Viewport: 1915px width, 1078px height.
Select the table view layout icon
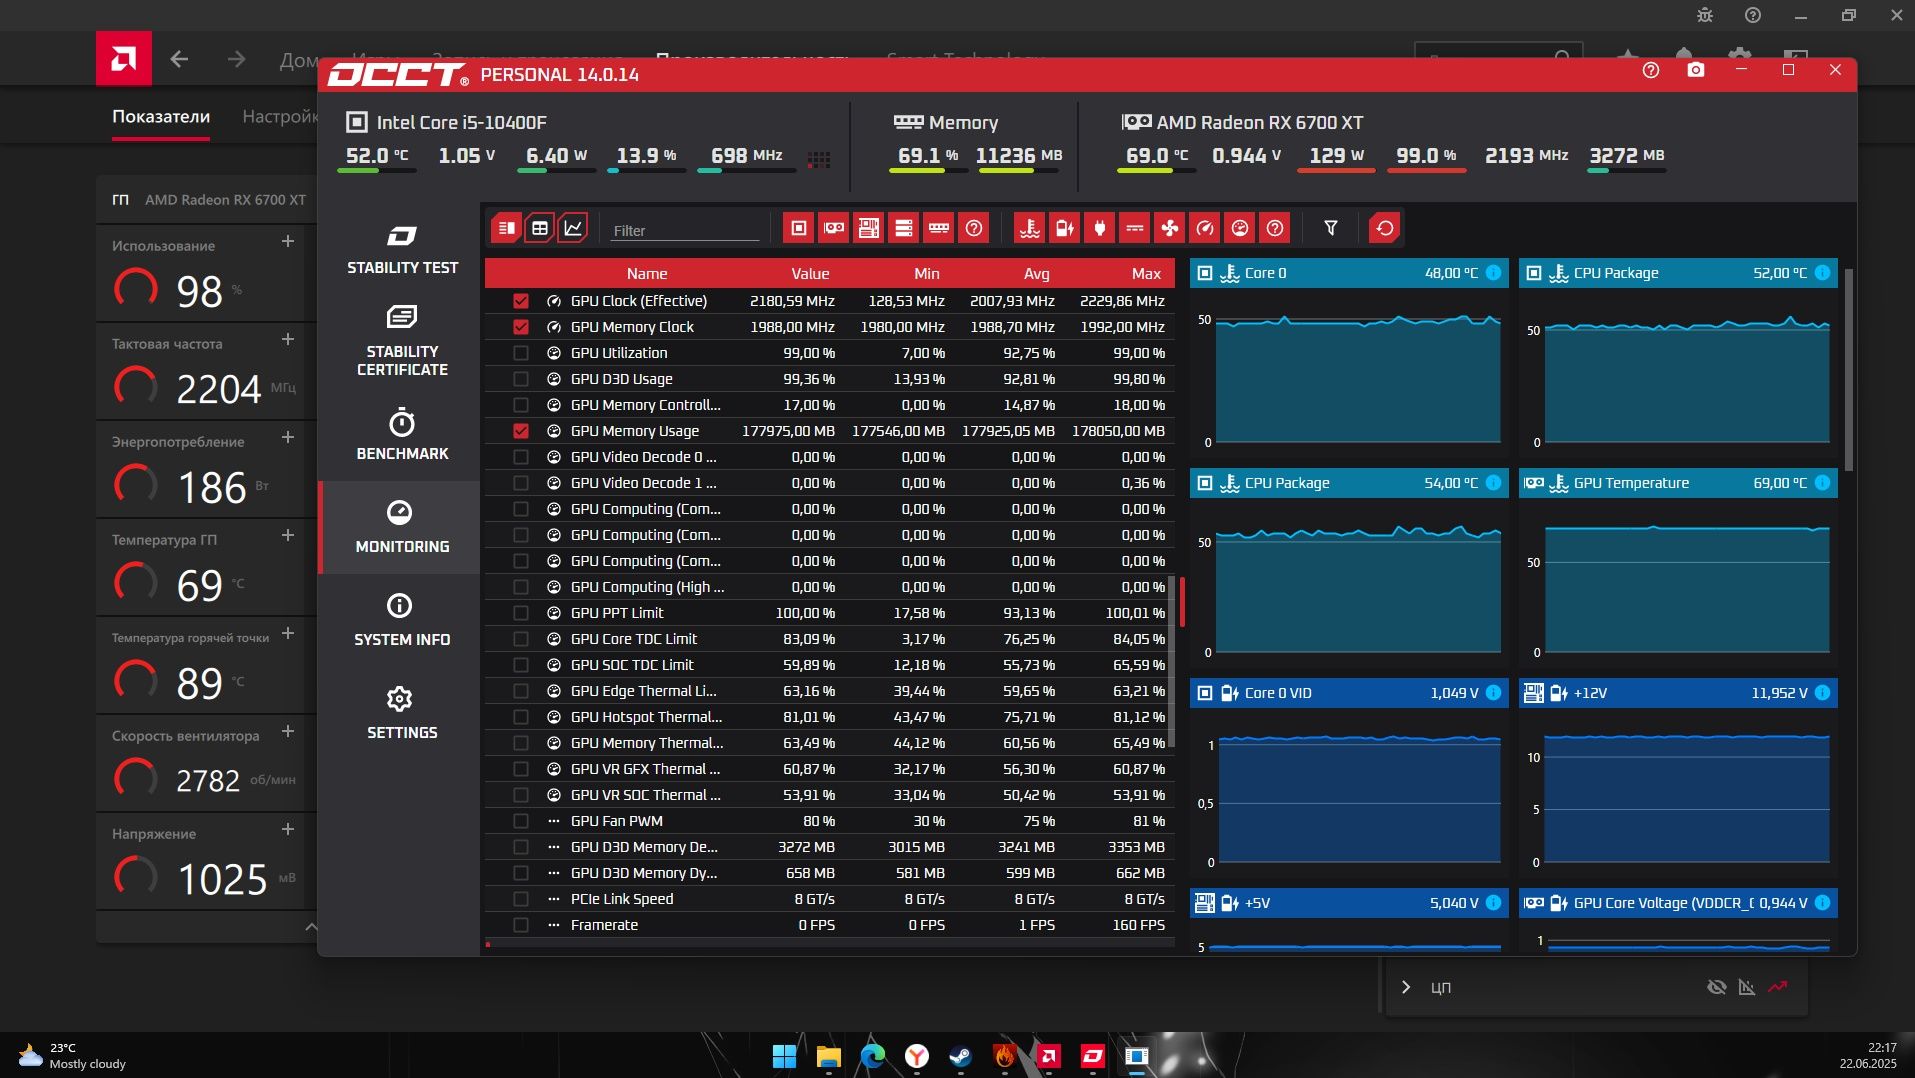(x=540, y=228)
